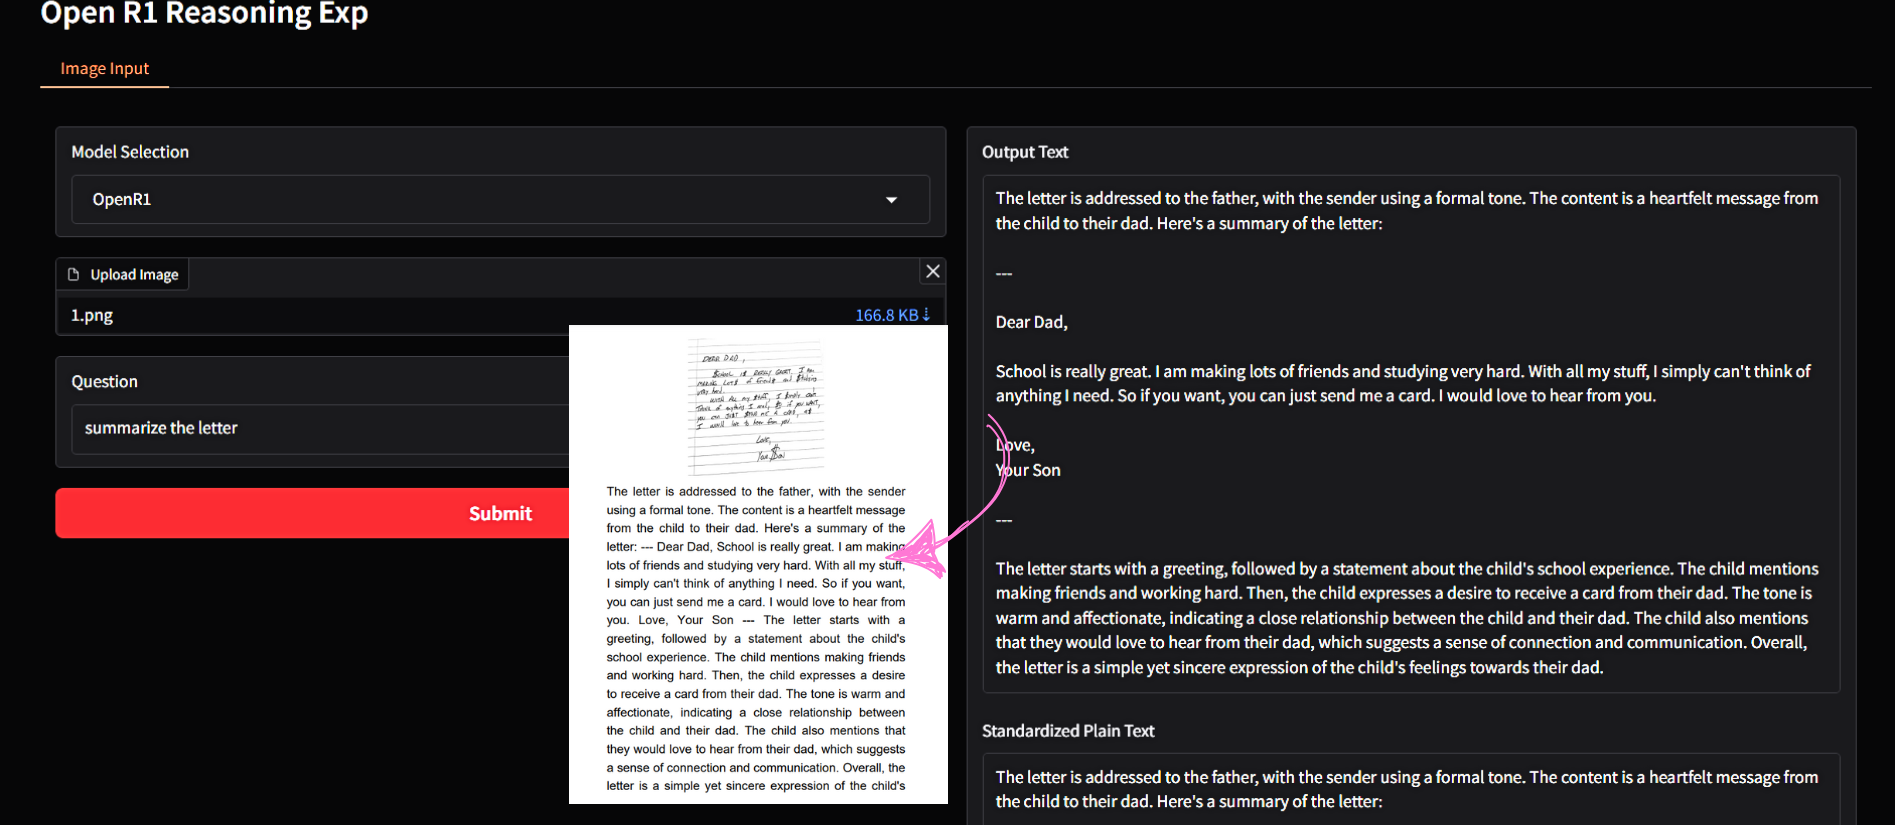The image size is (1895, 825).
Task: Click the dropdown caret arrow in Model Selection
Action: pos(891,200)
